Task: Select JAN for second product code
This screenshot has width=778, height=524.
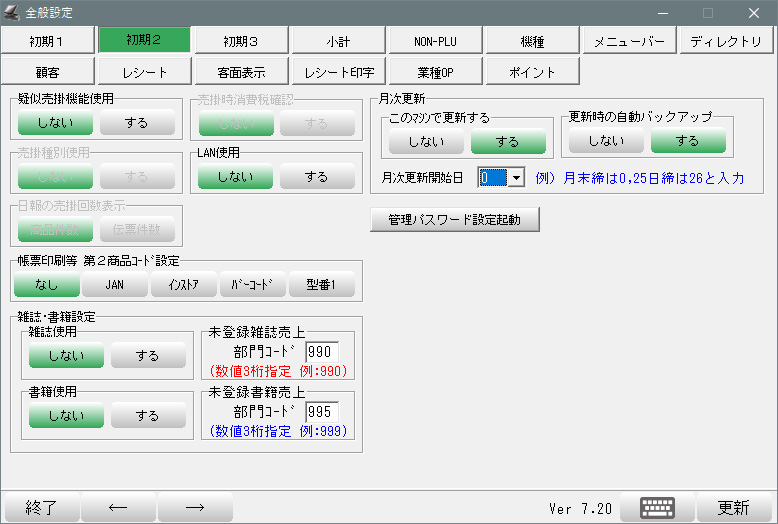Action: tap(114, 285)
